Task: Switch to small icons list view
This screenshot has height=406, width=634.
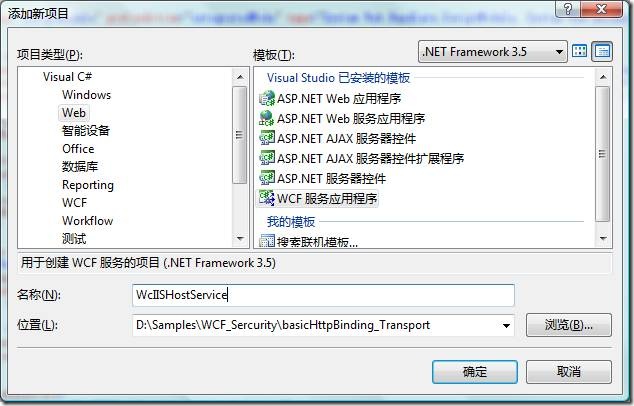Action: tap(602, 51)
